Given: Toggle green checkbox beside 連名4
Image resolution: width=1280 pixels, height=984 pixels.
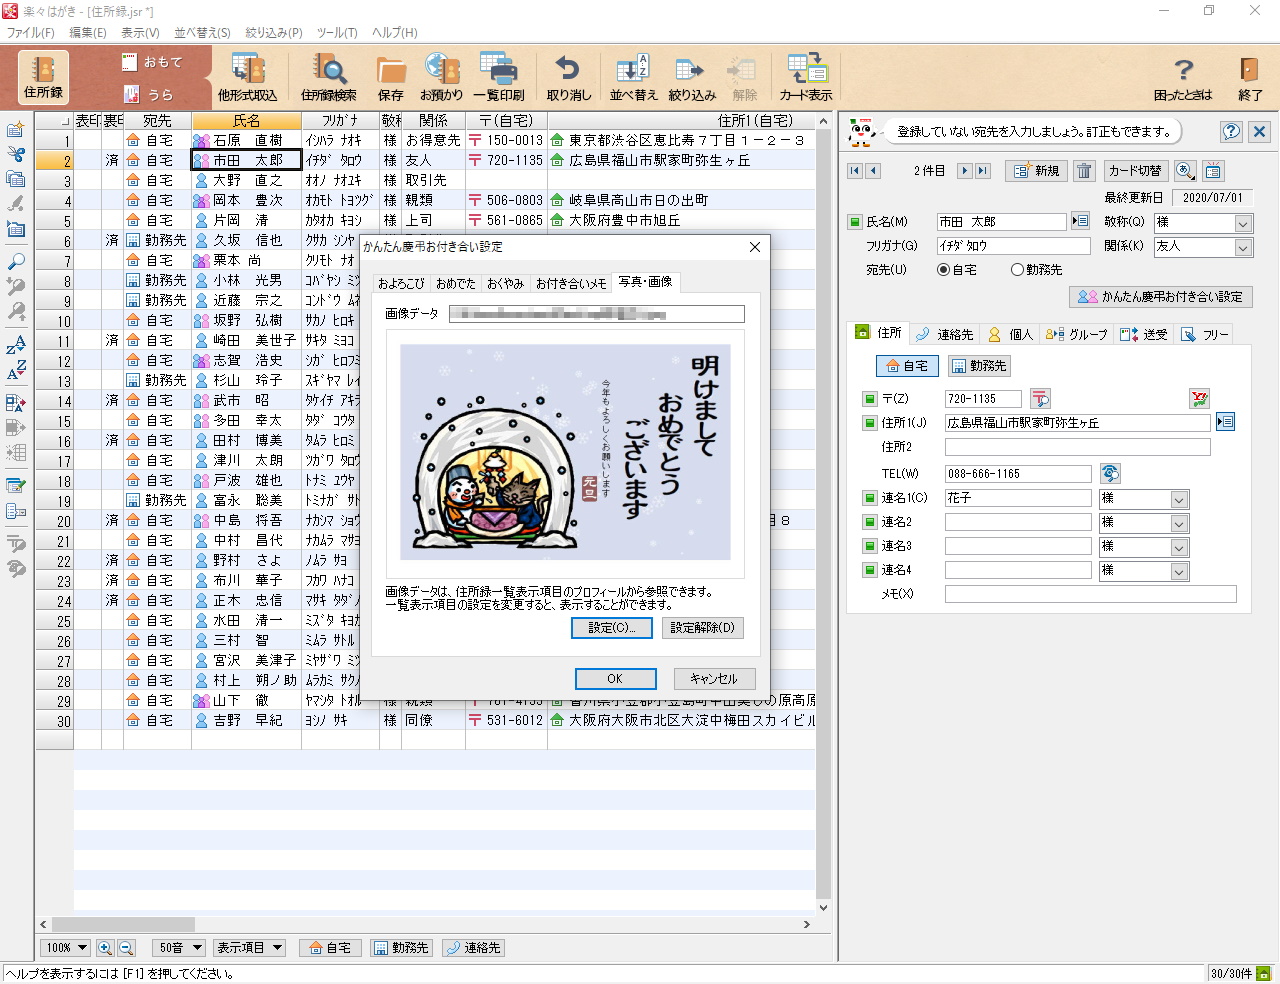Looking at the screenshot, I should tap(869, 570).
